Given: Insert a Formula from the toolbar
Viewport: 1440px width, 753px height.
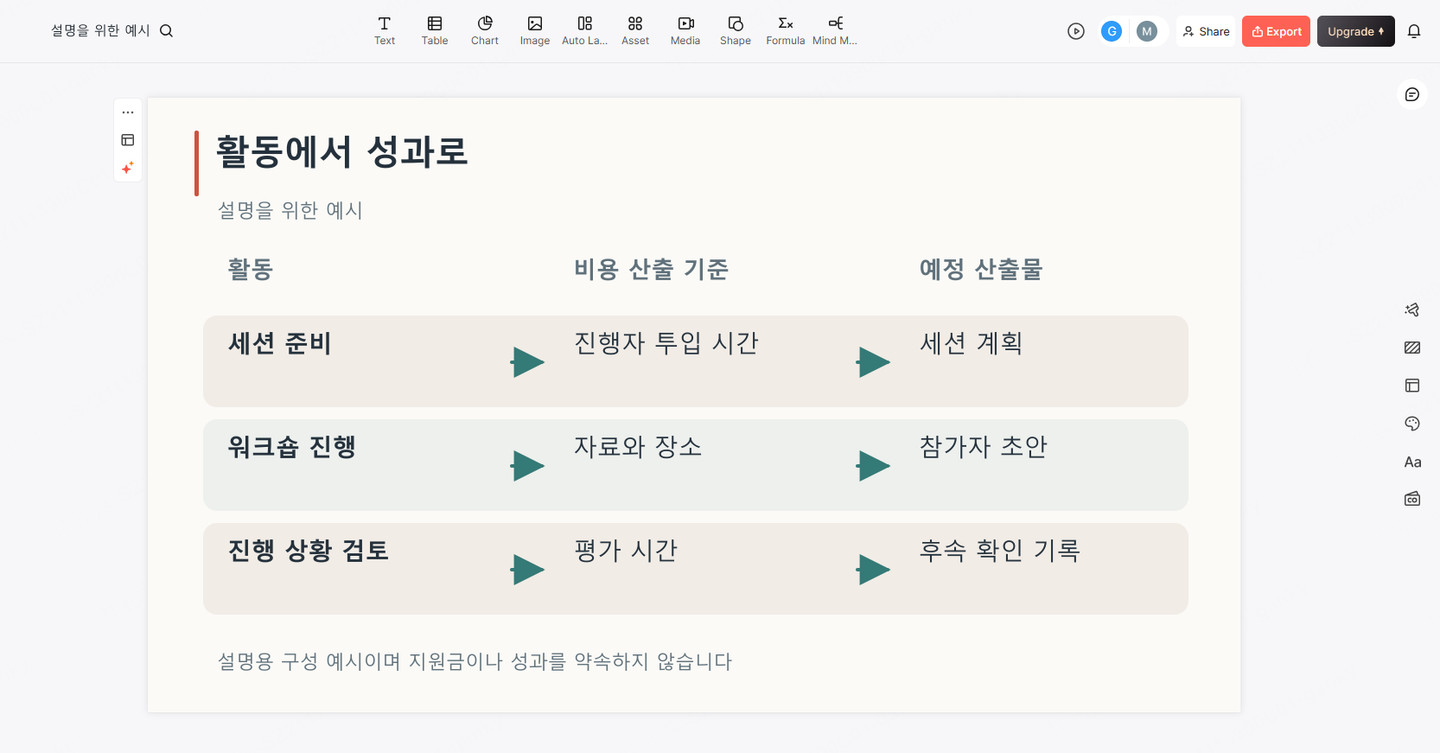Looking at the screenshot, I should [x=785, y=30].
